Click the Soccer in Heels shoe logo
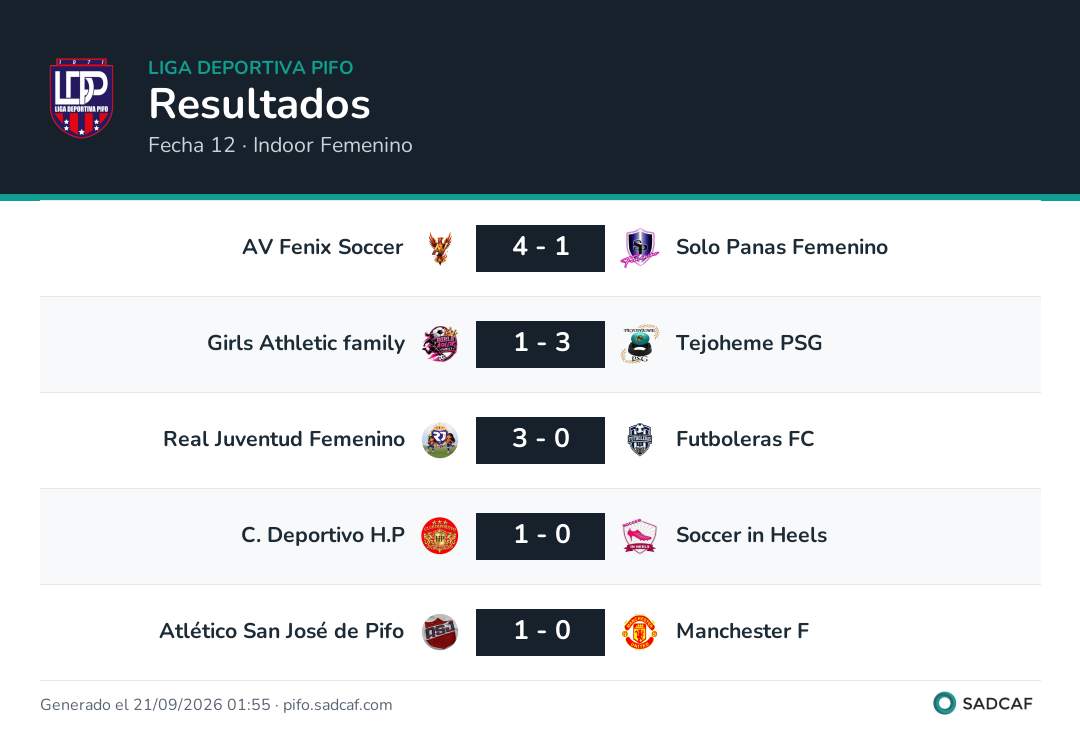The image size is (1080, 756). (x=640, y=536)
